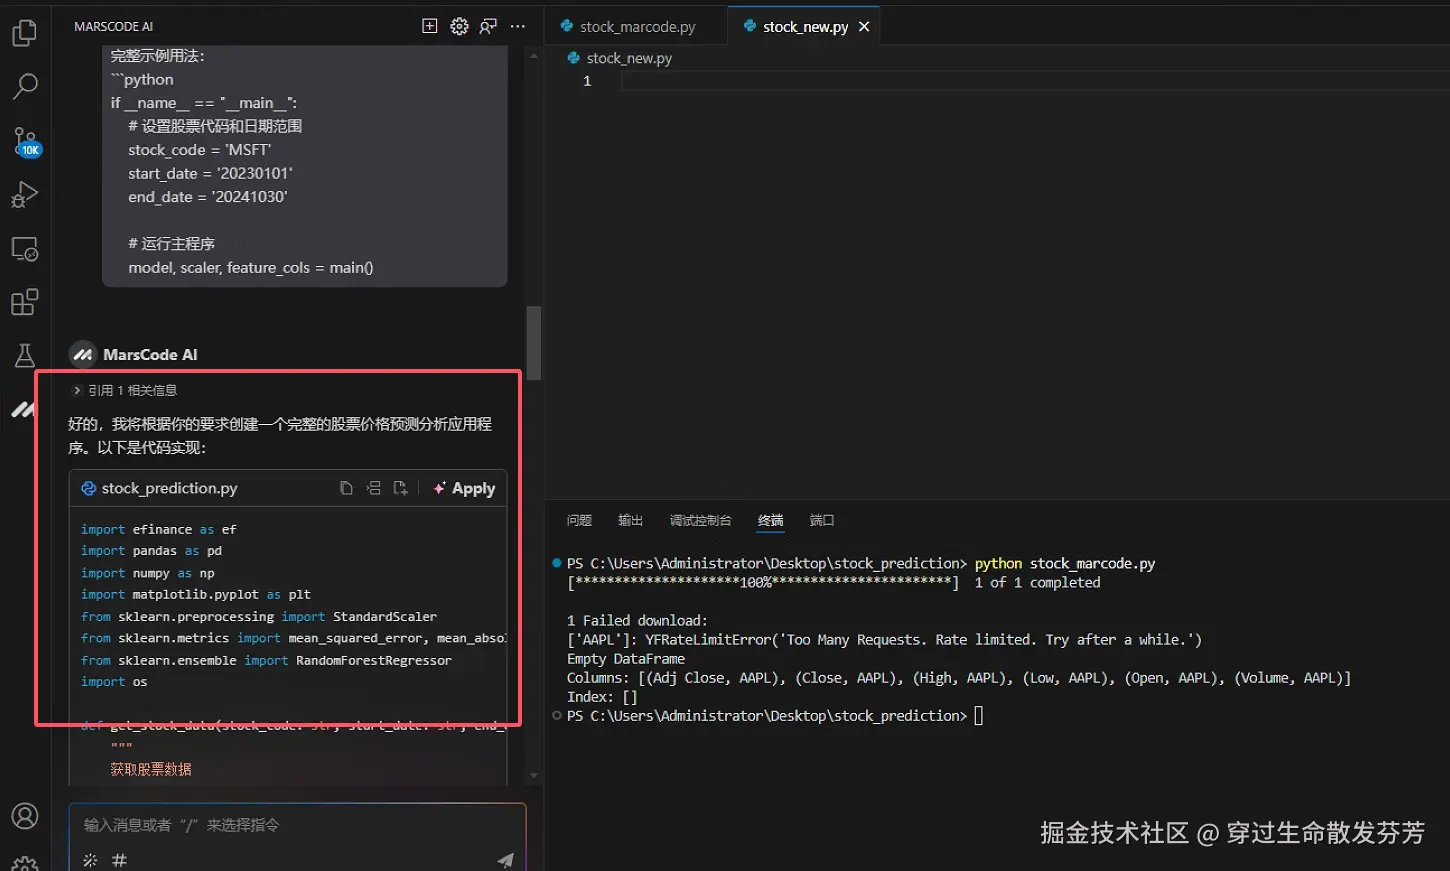This screenshot has width=1450, height=871.
Task: Open the 输出 (Output) panel tab
Action: (x=630, y=520)
